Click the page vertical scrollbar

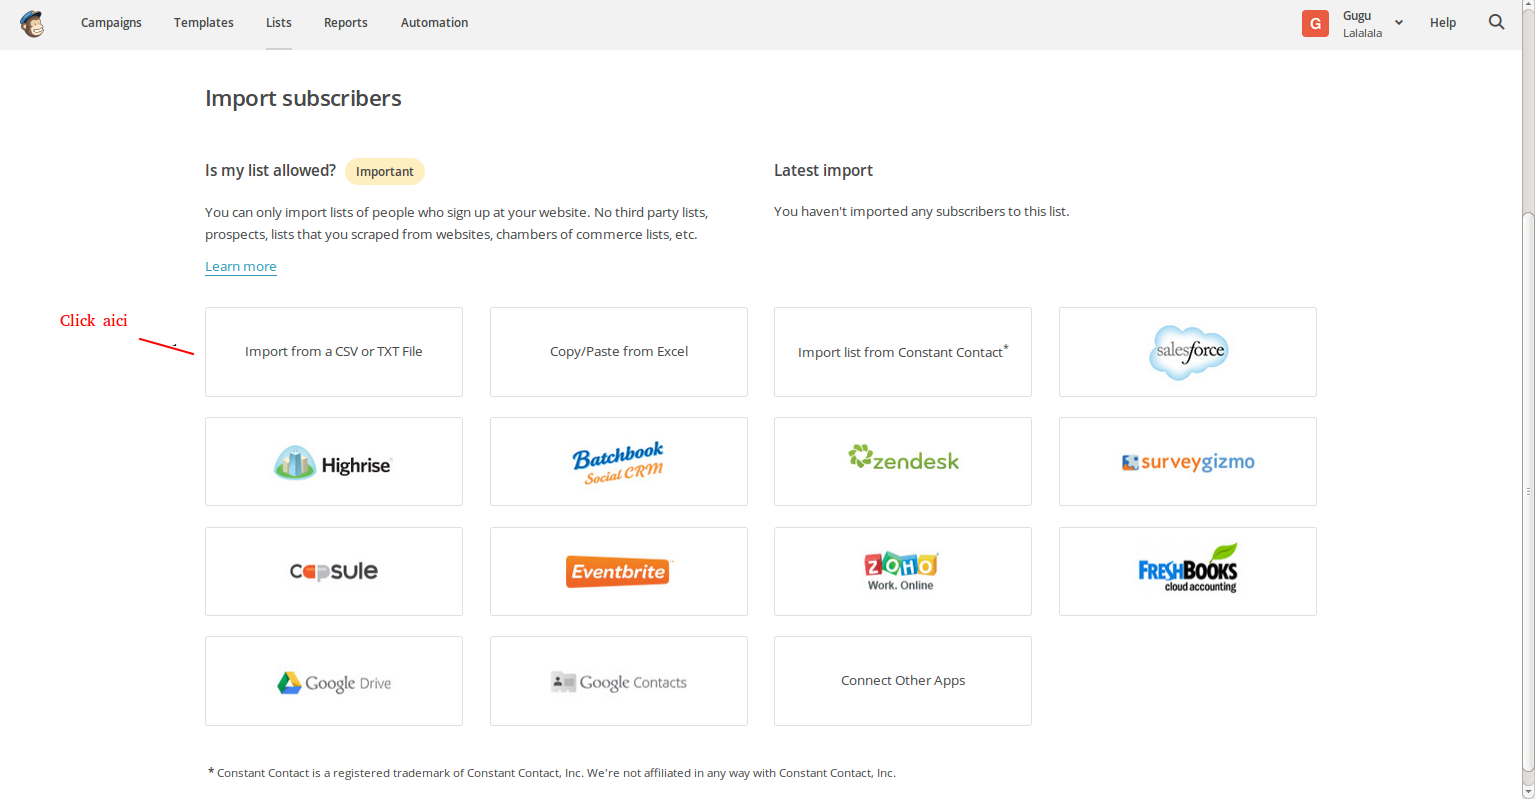click(1528, 490)
